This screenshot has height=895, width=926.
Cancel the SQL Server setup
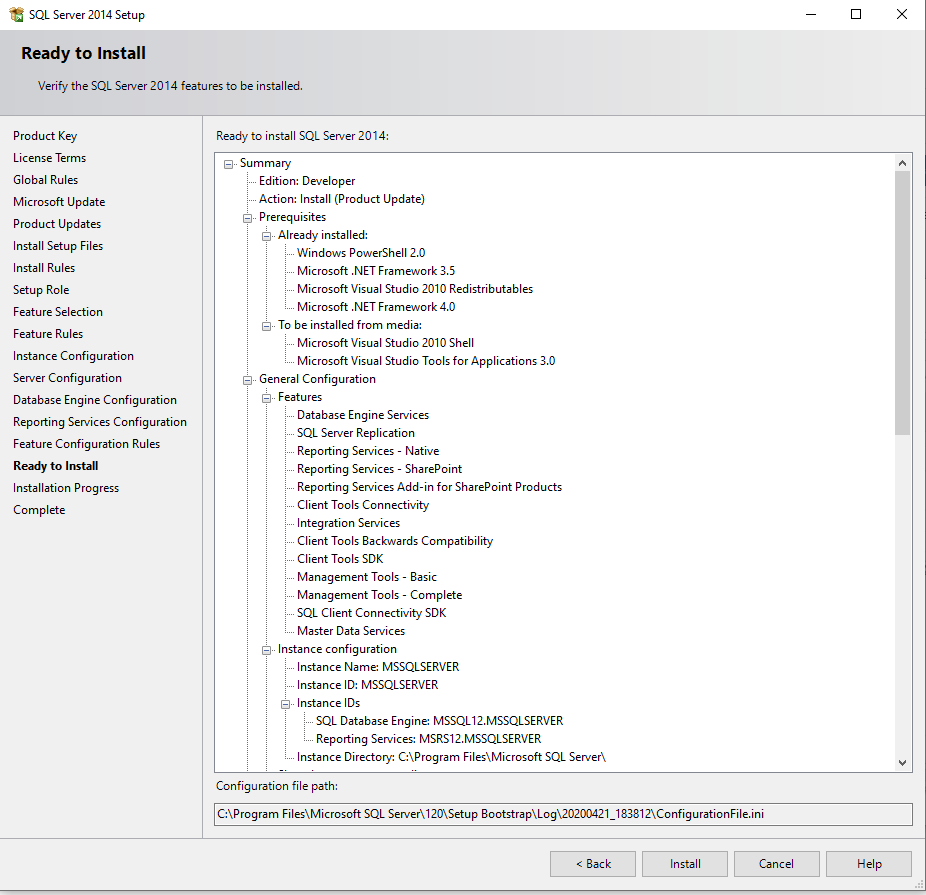click(776, 864)
